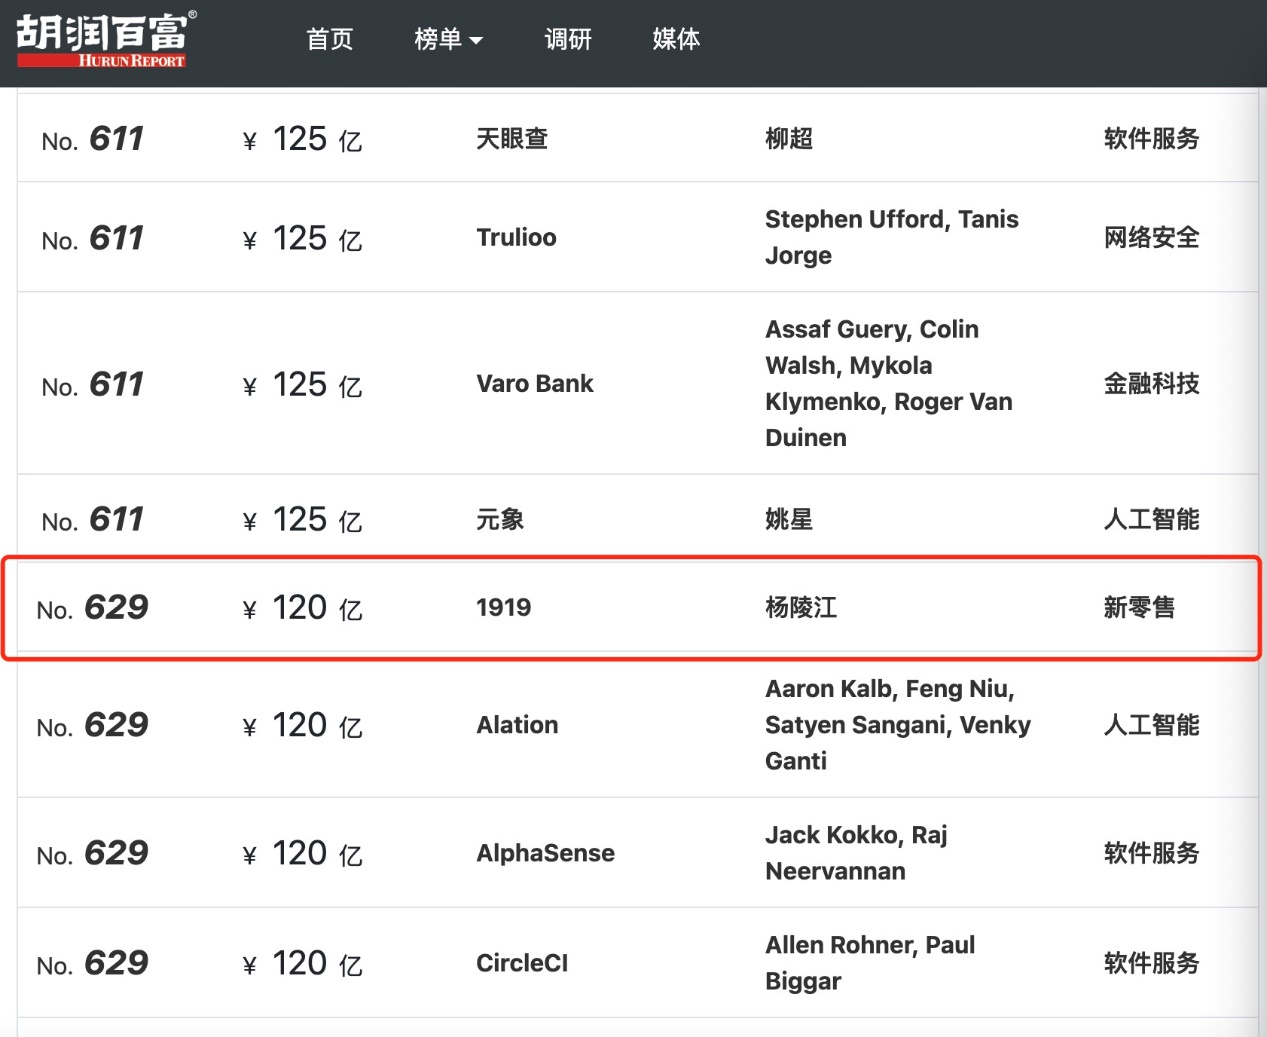Expand the 榜单 dropdown menu

pos(448,39)
